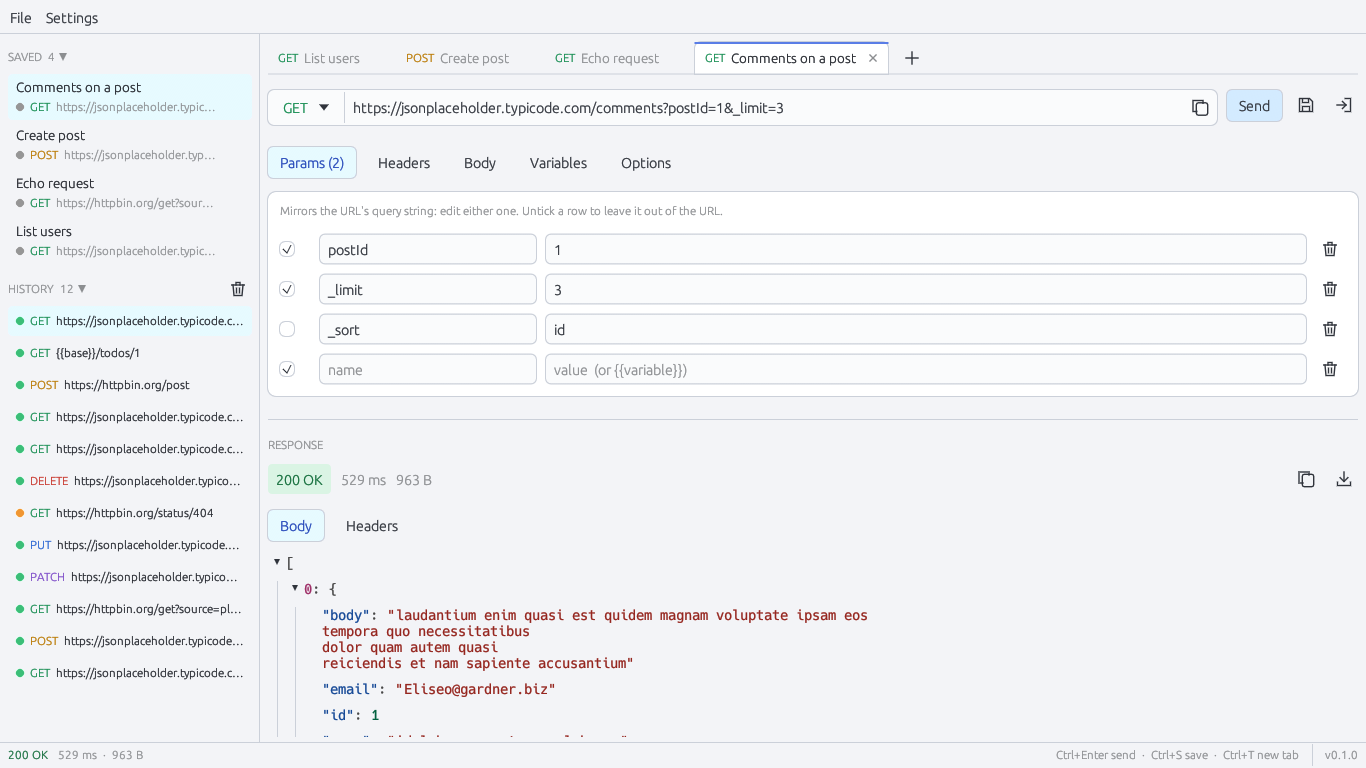Open saved request Comments on a post
The image size is (1366, 768).
point(130,97)
